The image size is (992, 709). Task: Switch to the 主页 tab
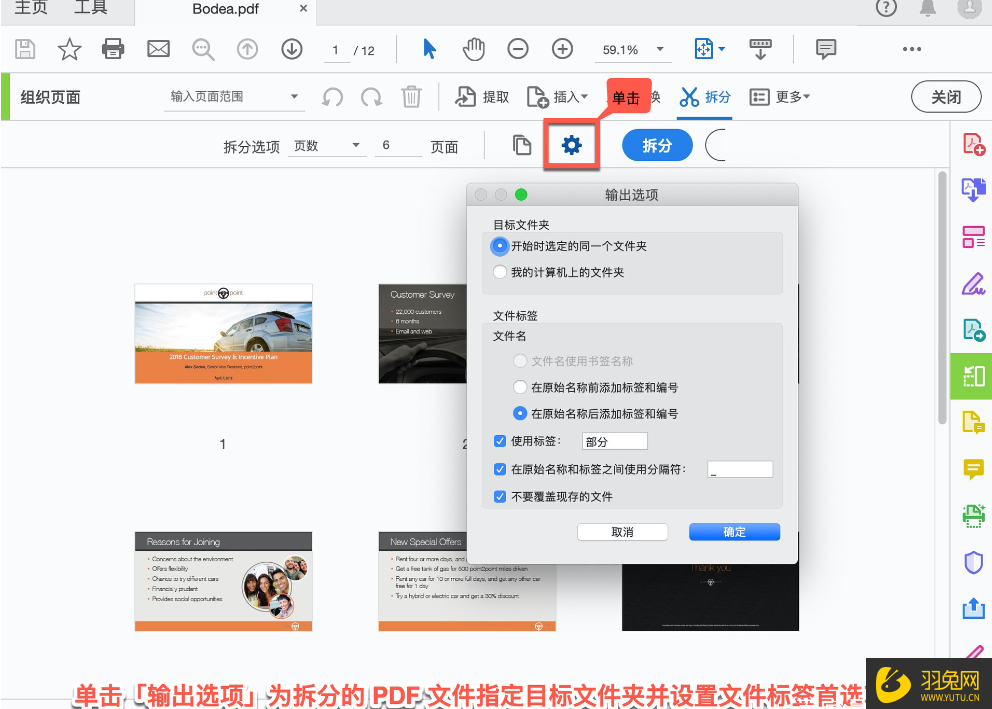(30, 9)
